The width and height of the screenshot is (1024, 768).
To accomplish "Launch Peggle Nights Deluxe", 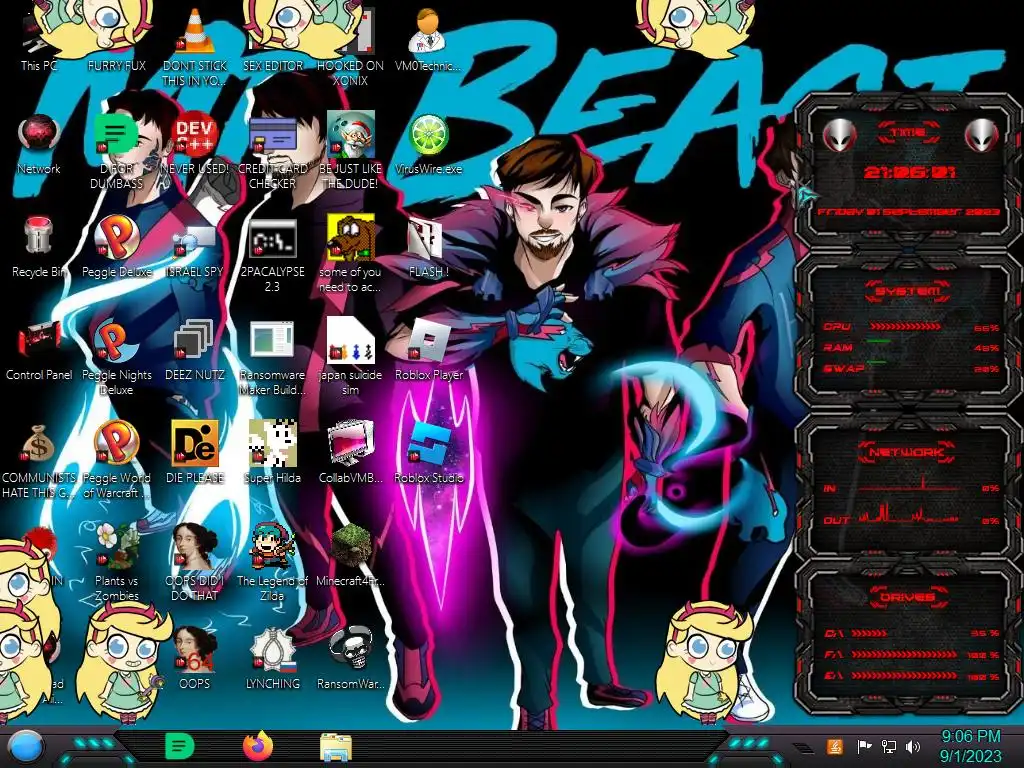I will 116,358.
